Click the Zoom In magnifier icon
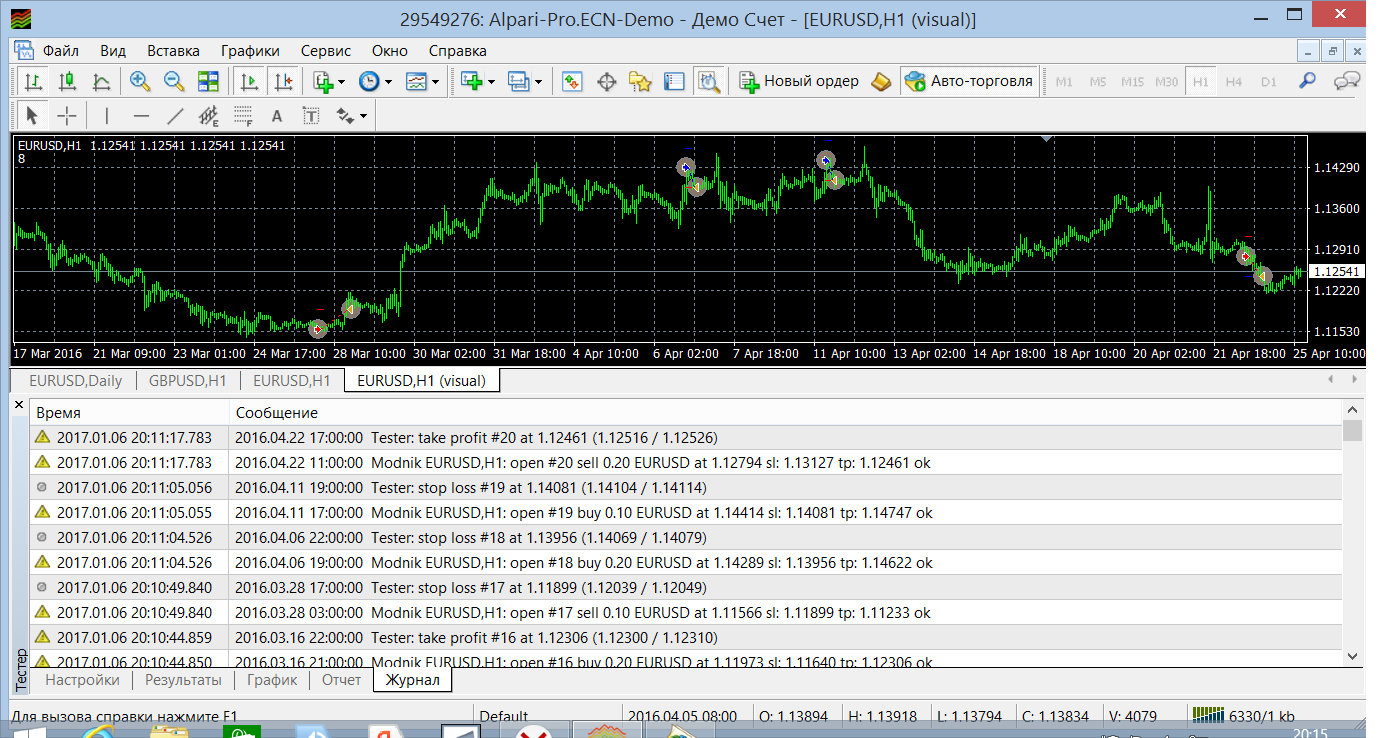Image resolution: width=1378 pixels, height=738 pixels. (140, 82)
